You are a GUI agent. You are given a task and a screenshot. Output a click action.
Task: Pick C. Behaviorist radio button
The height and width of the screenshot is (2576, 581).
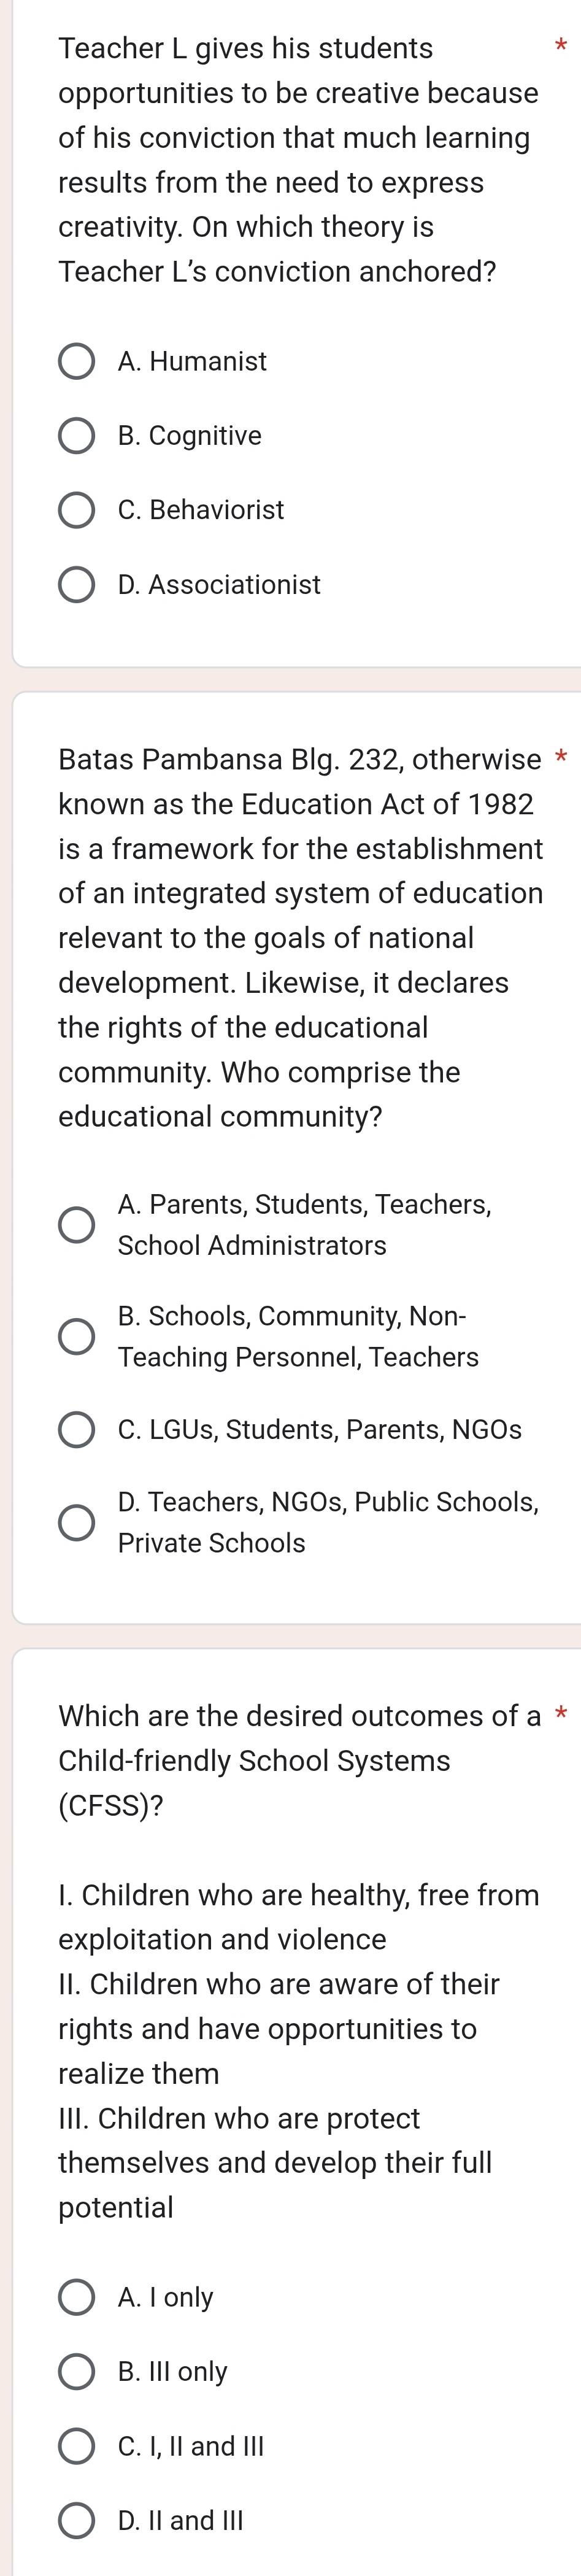76,510
